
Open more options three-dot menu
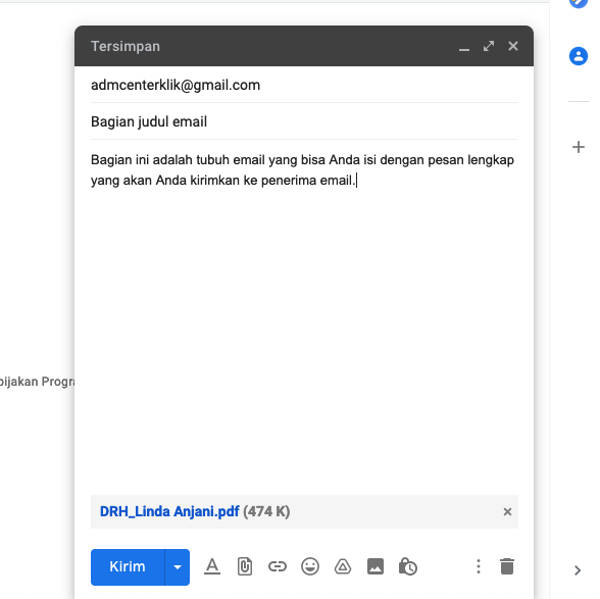[478, 567]
